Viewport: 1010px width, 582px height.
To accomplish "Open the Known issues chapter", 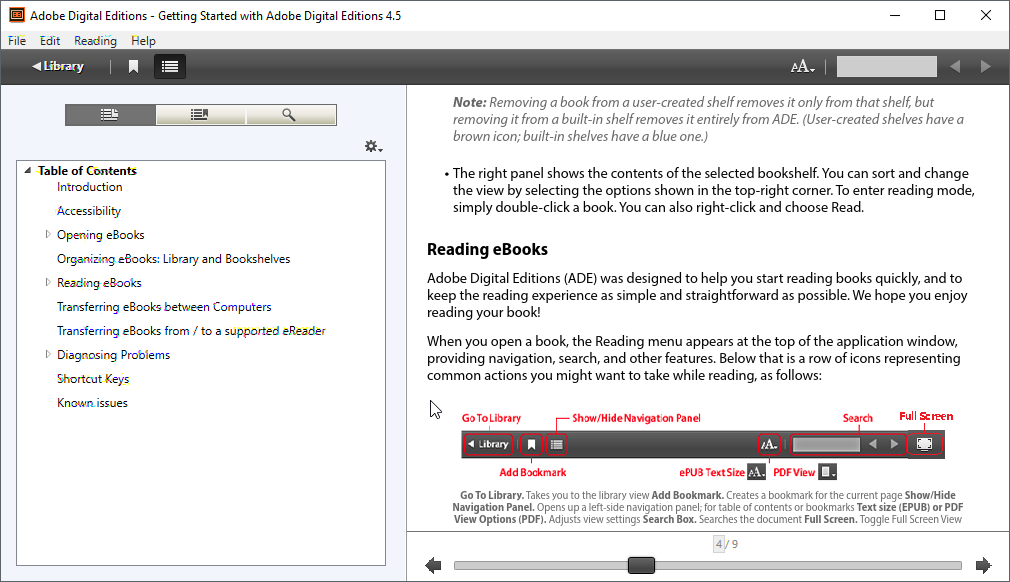I will point(92,403).
